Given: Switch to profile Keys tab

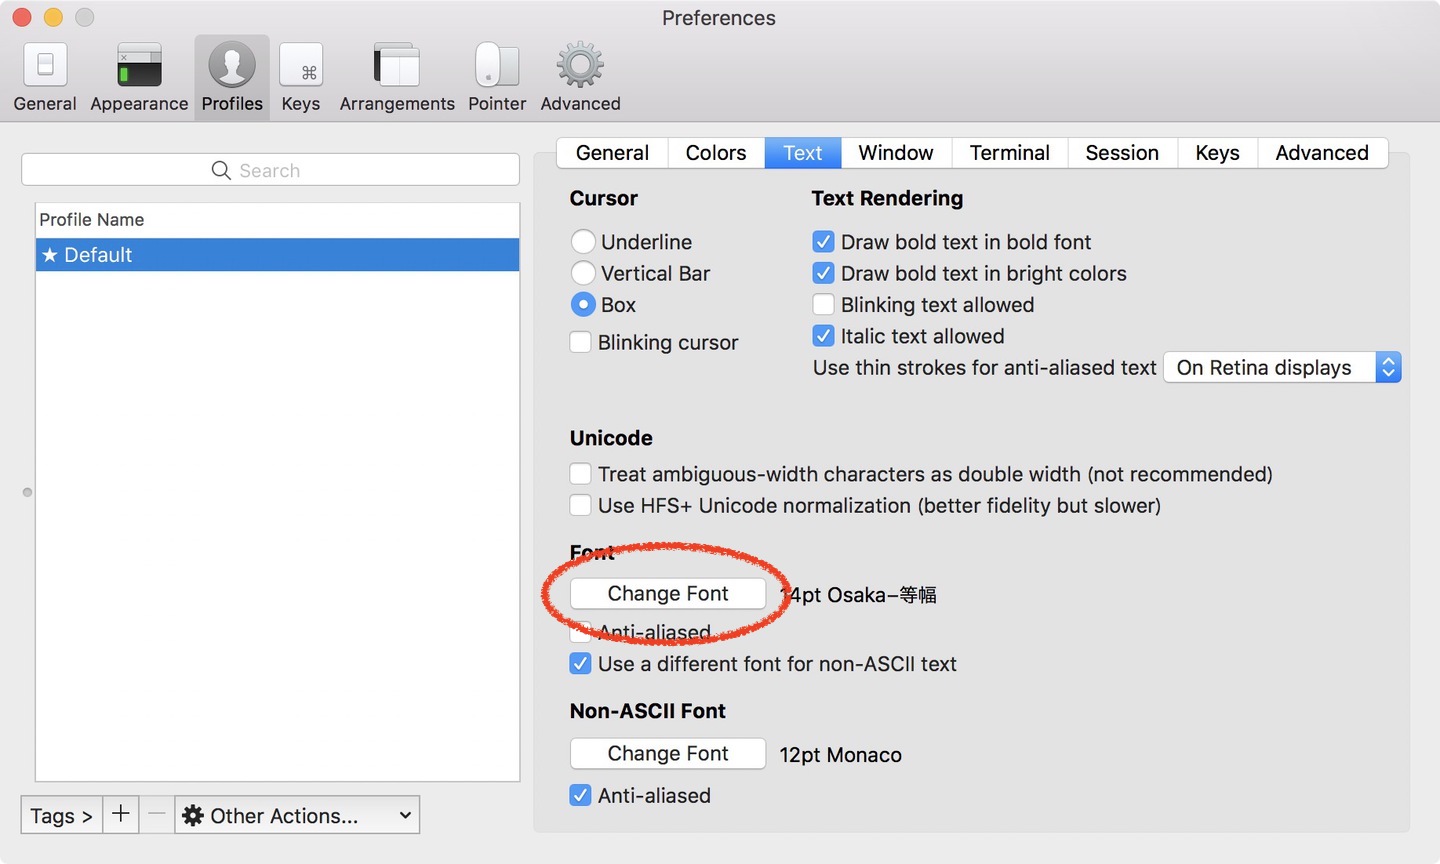Looking at the screenshot, I should click(x=1217, y=152).
